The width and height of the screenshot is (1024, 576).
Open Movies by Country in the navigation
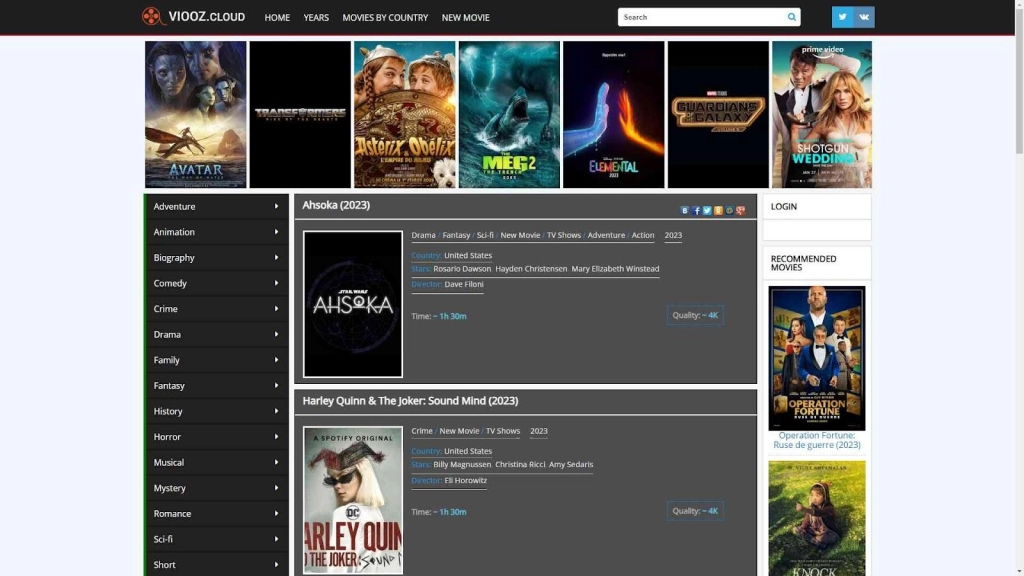tap(385, 18)
